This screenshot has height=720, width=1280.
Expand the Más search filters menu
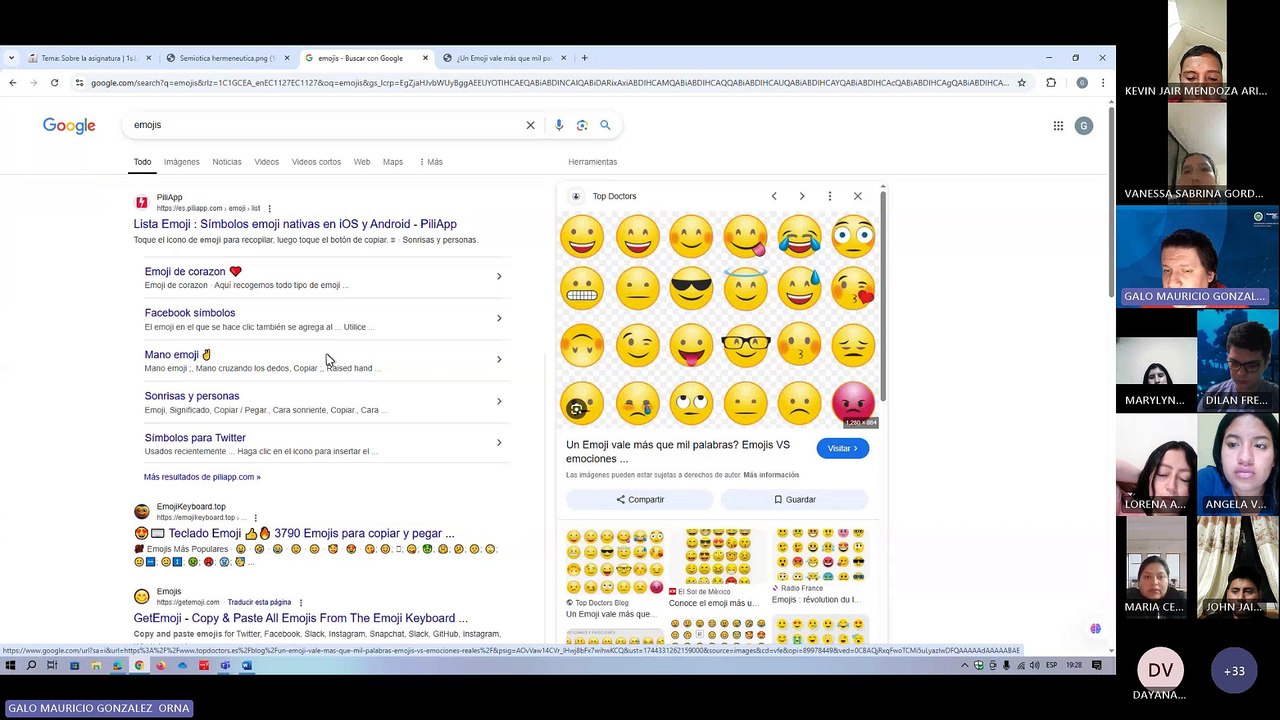pos(431,162)
